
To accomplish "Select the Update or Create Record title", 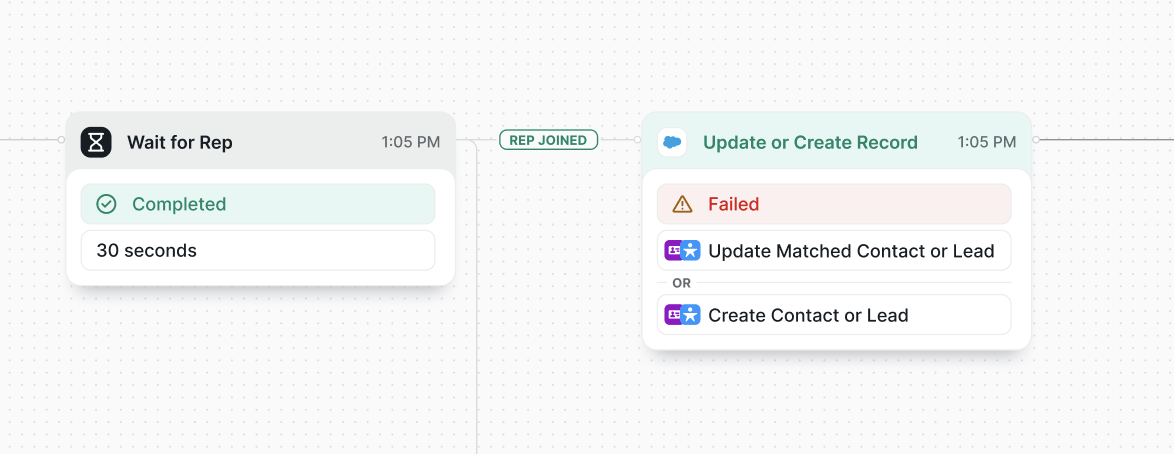I will 810,142.
